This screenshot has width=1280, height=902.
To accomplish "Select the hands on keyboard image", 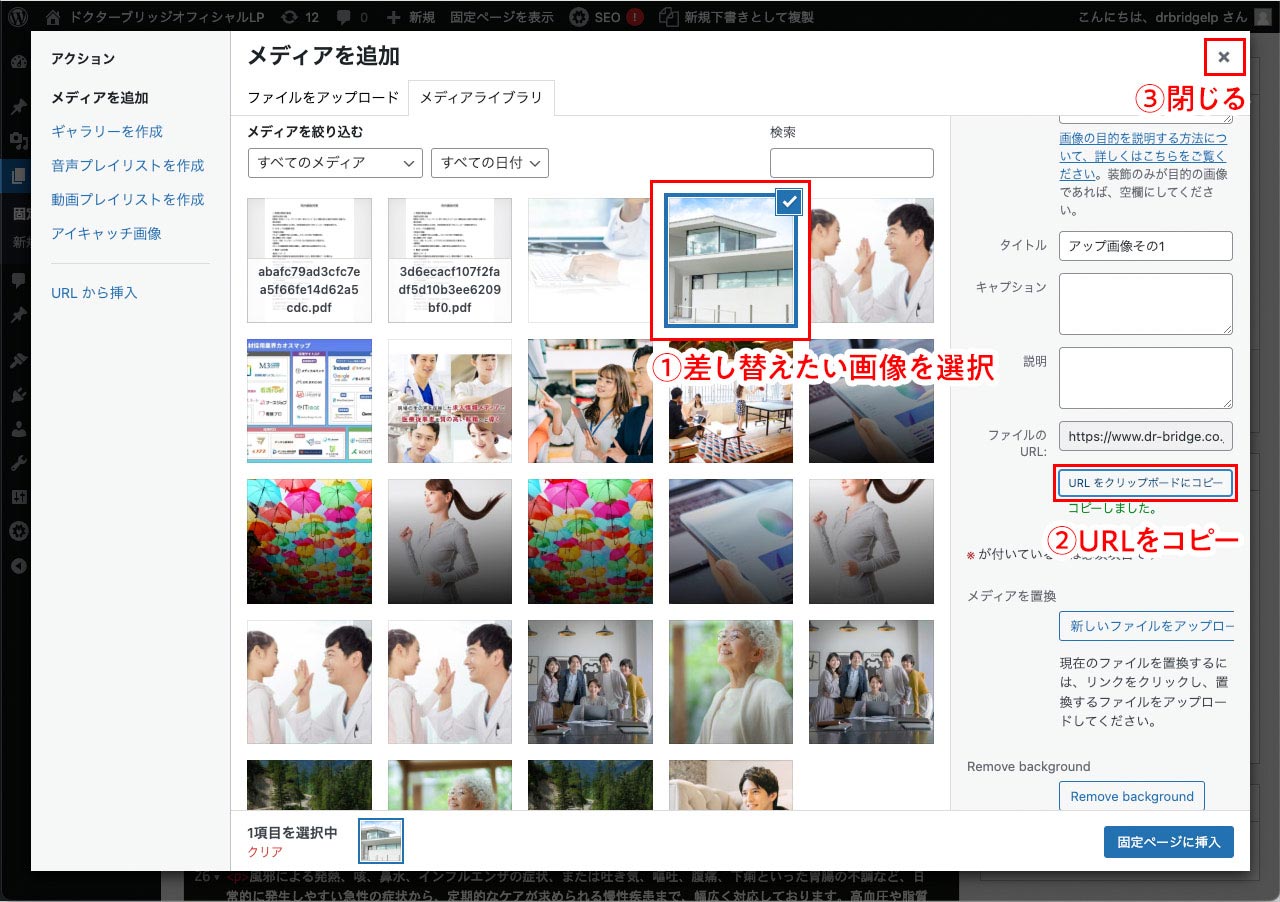I will (590, 260).
